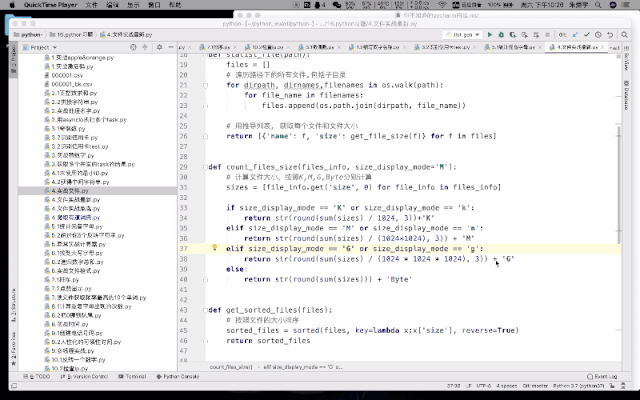
Task: Run with coverage icon in toolbar
Action: tap(513, 35)
